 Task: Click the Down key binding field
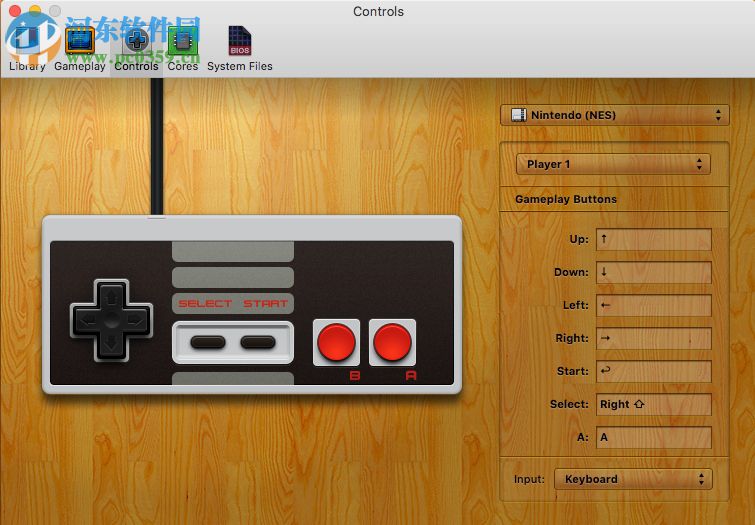pyautogui.click(x=653, y=272)
